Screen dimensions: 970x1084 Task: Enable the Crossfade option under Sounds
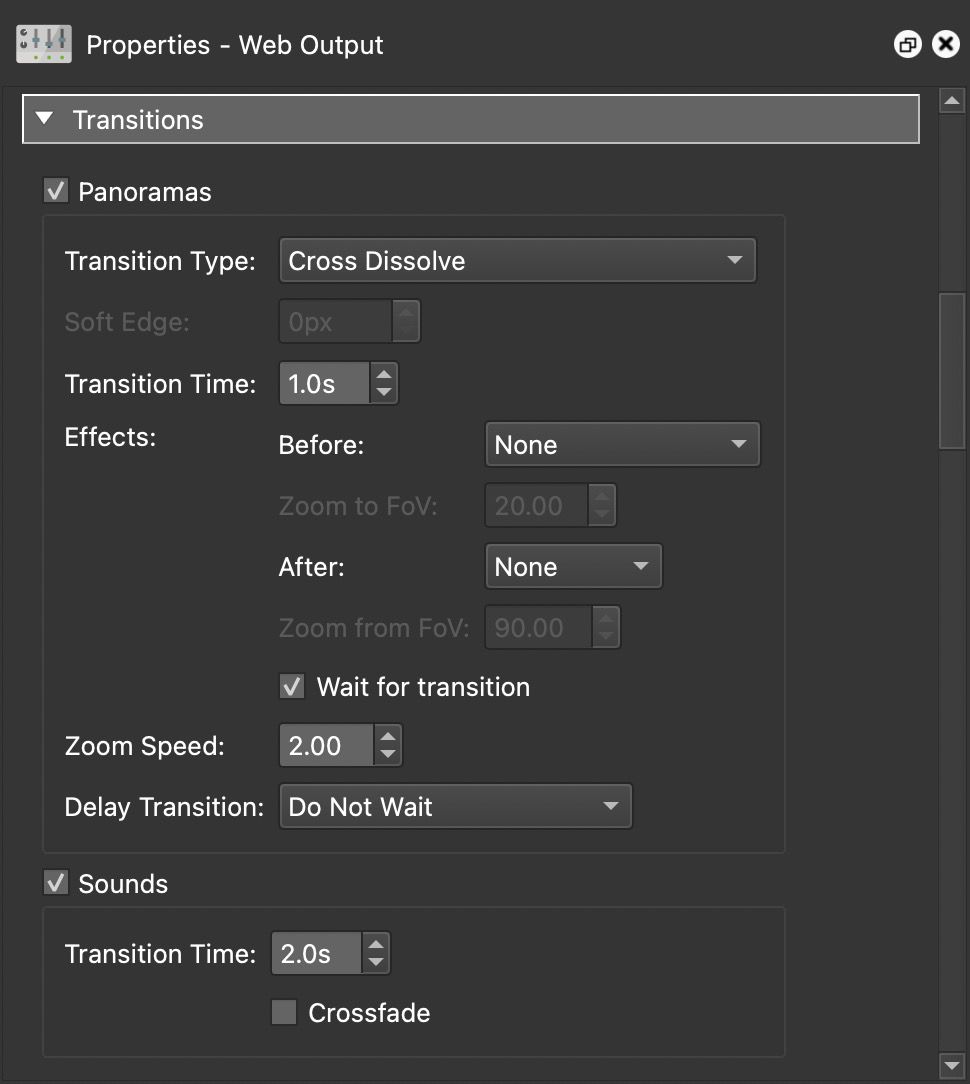point(283,1012)
